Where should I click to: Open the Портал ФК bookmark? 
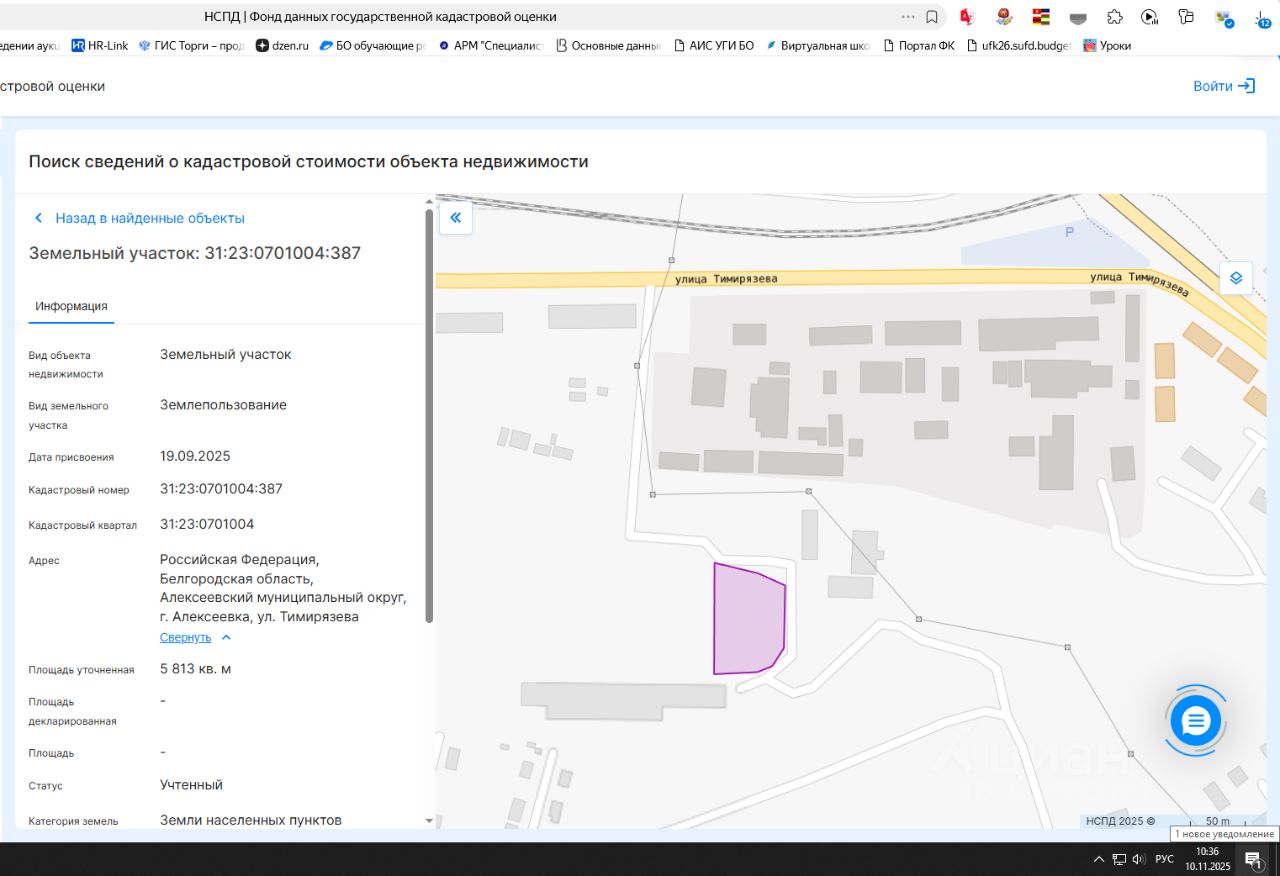pos(919,45)
